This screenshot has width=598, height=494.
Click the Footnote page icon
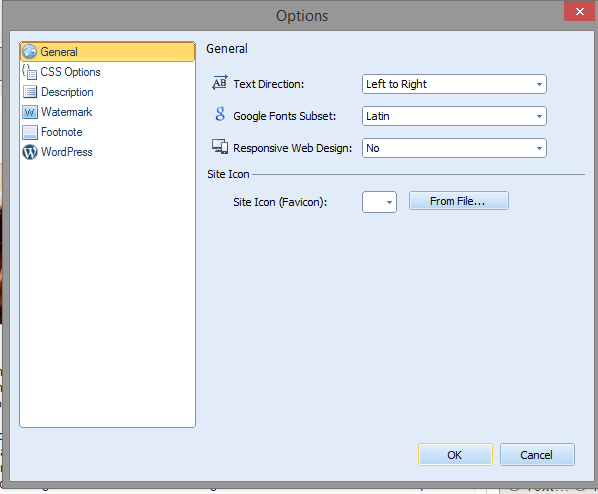30,132
